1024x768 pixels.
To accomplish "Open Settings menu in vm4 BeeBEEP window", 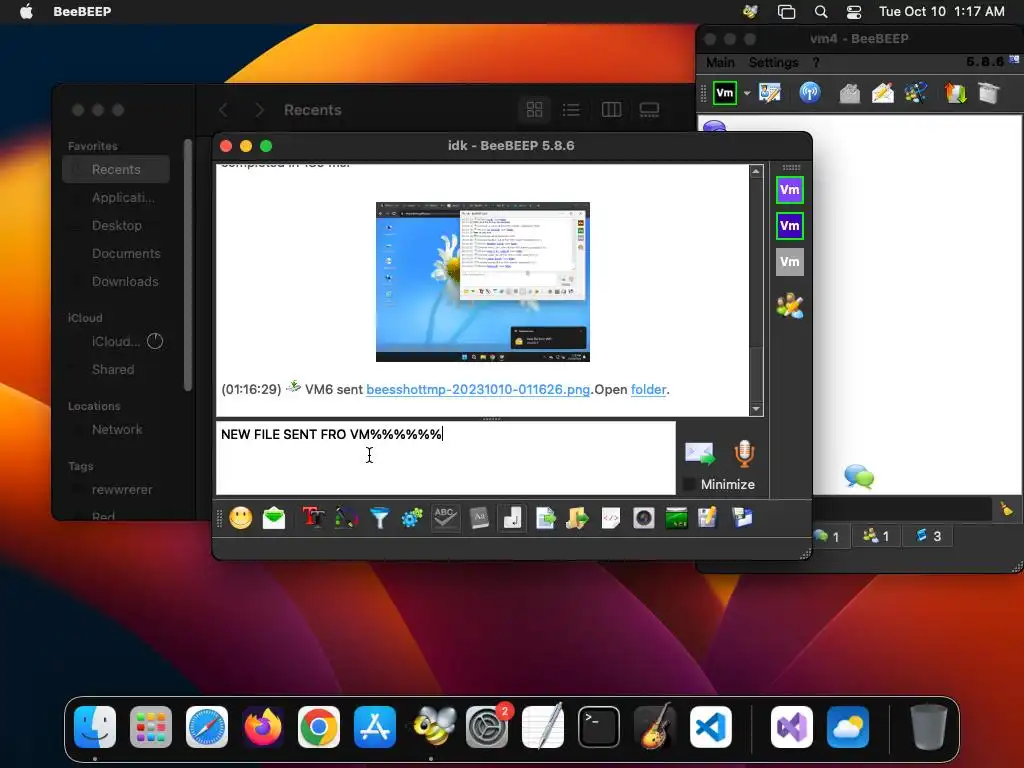I will (773, 63).
